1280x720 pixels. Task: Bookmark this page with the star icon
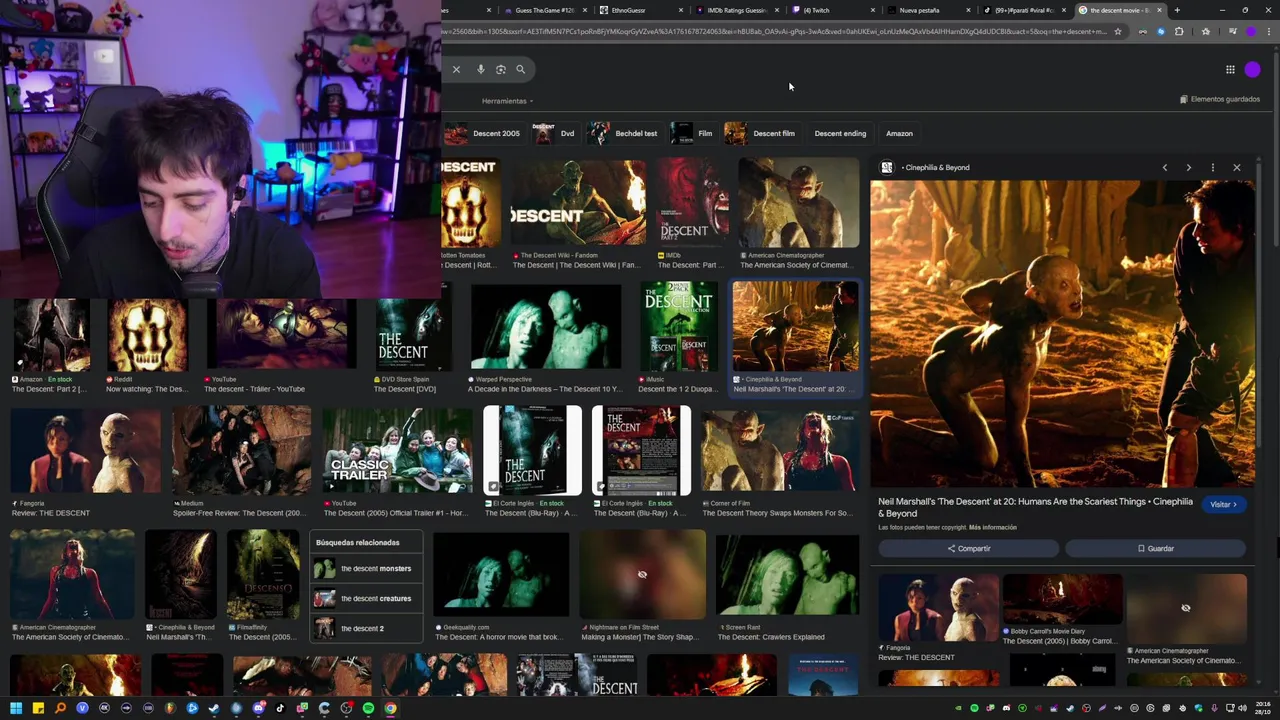click(x=1118, y=31)
